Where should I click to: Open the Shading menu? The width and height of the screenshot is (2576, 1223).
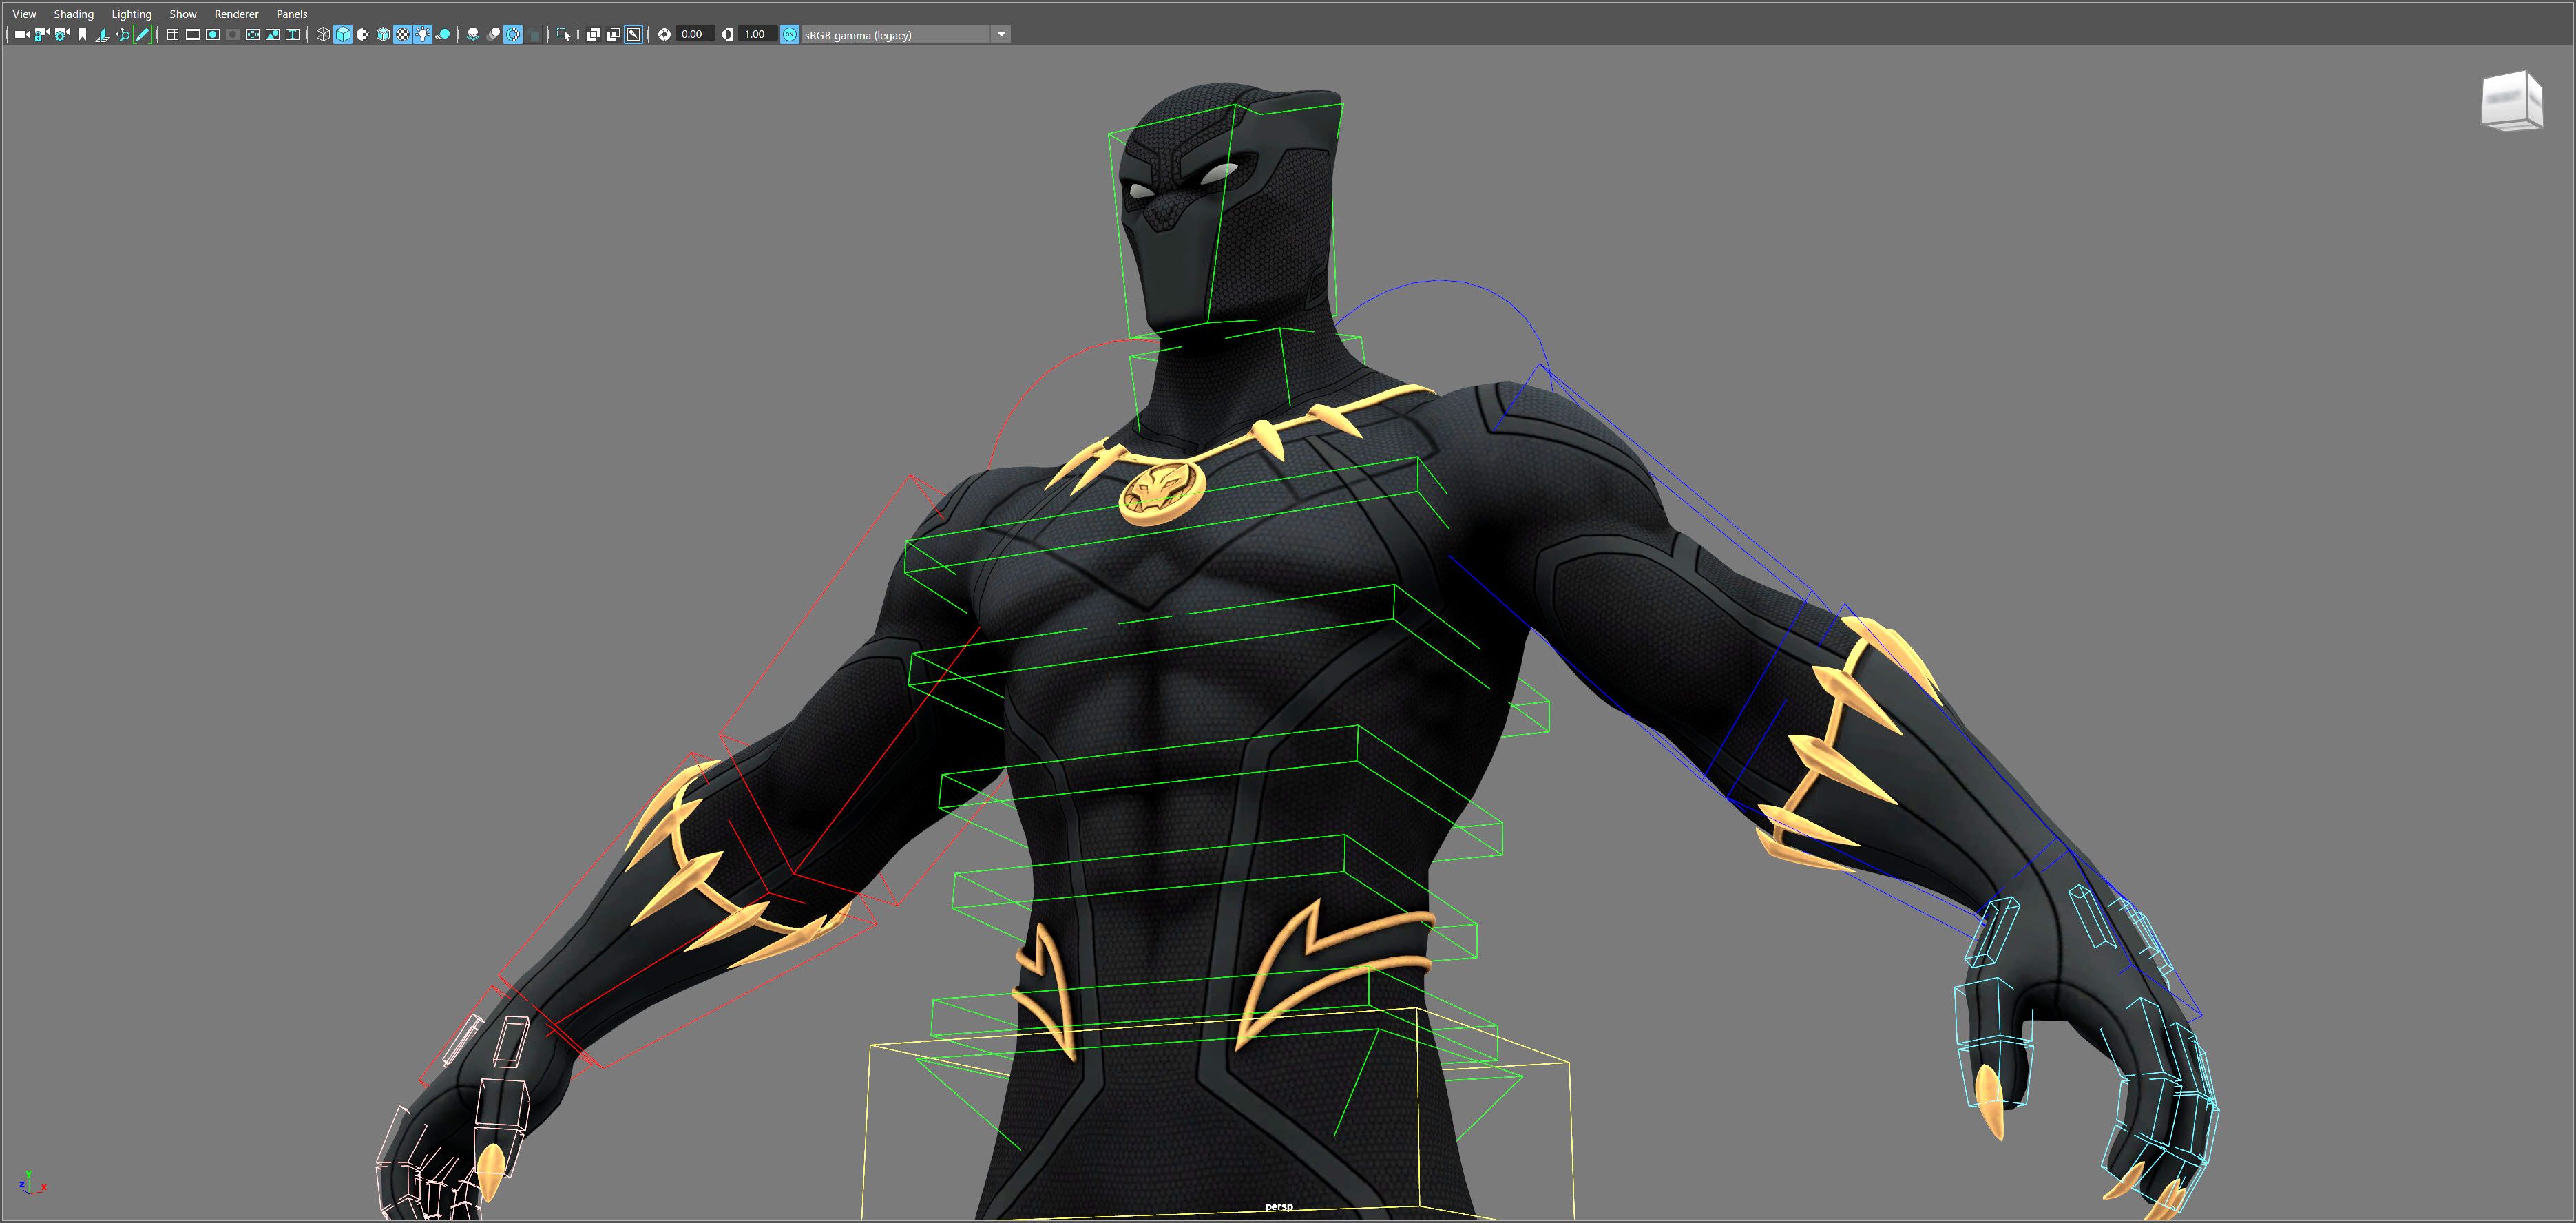click(73, 14)
